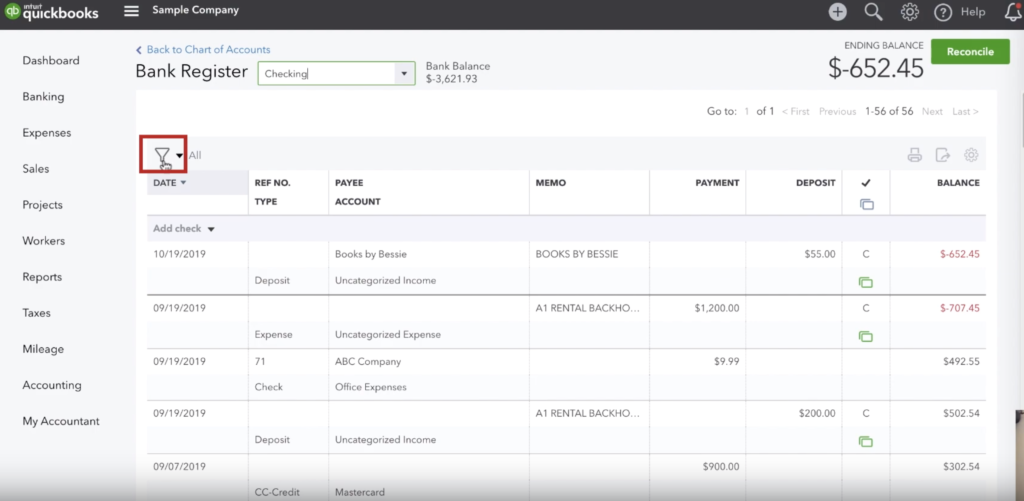This screenshot has height=501, width=1024.
Task: Click attachment icon on Books by Bessie row
Action: pos(866,282)
